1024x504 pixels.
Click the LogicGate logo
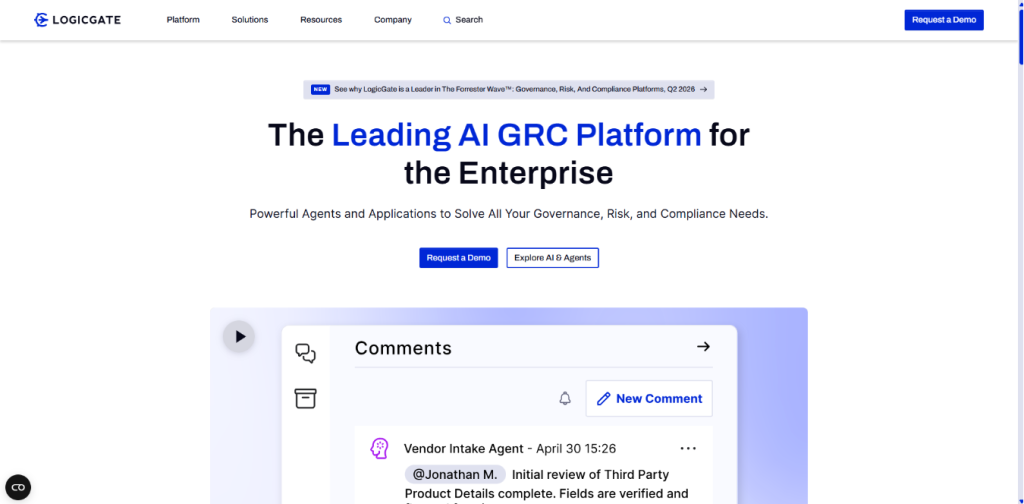click(77, 20)
